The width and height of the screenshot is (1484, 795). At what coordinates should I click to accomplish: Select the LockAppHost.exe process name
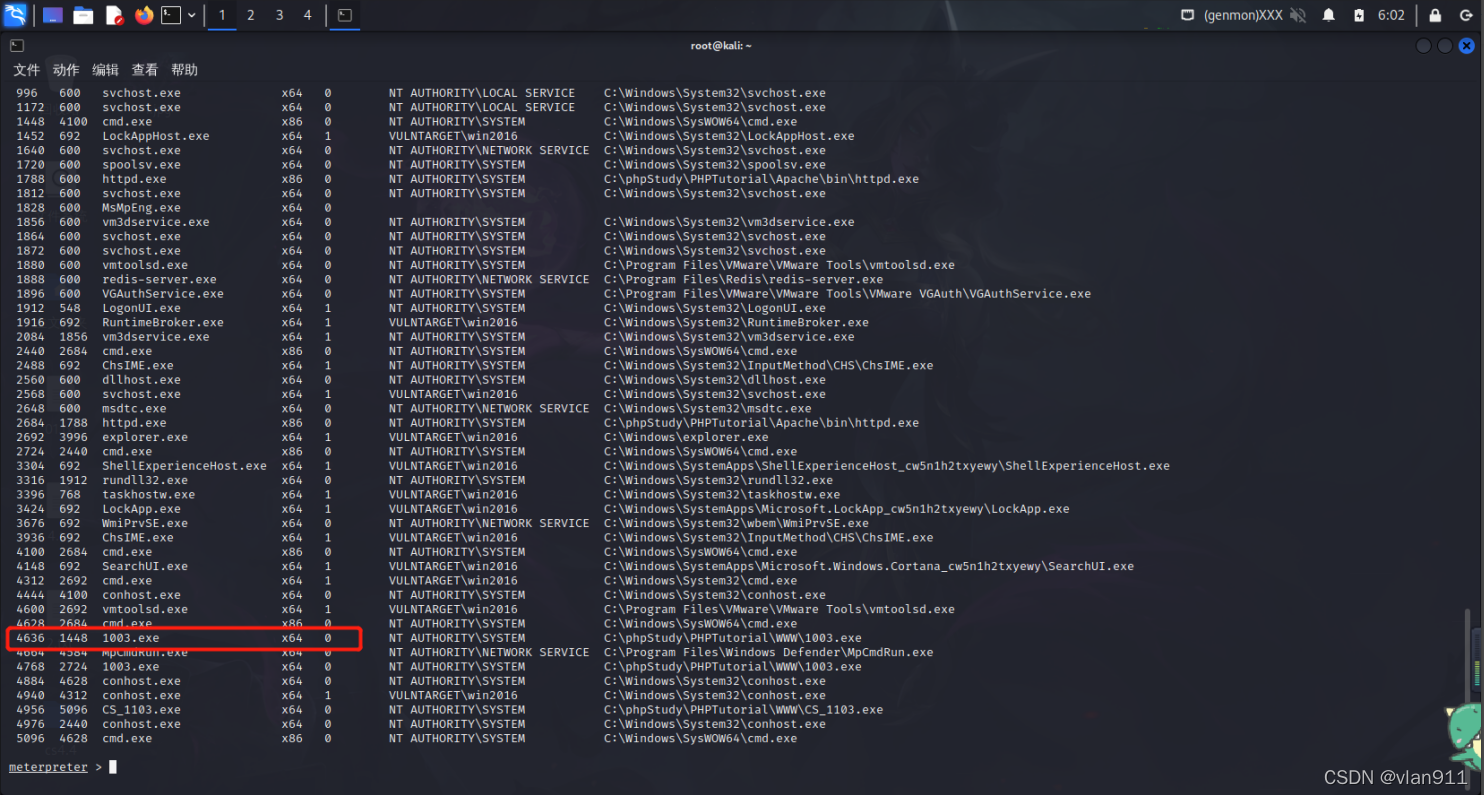pos(156,136)
